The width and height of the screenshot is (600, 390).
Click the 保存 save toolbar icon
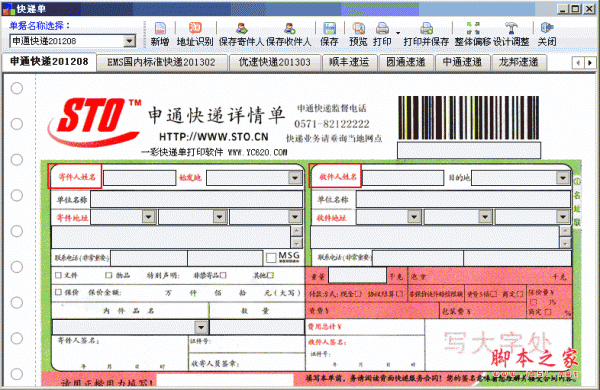click(x=329, y=28)
